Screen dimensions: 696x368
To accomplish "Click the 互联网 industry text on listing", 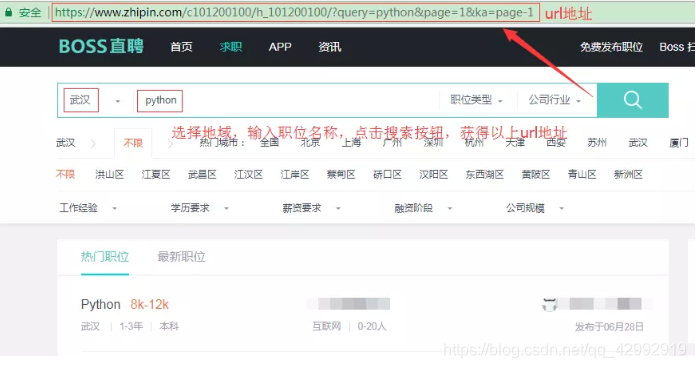I will click(327, 327).
